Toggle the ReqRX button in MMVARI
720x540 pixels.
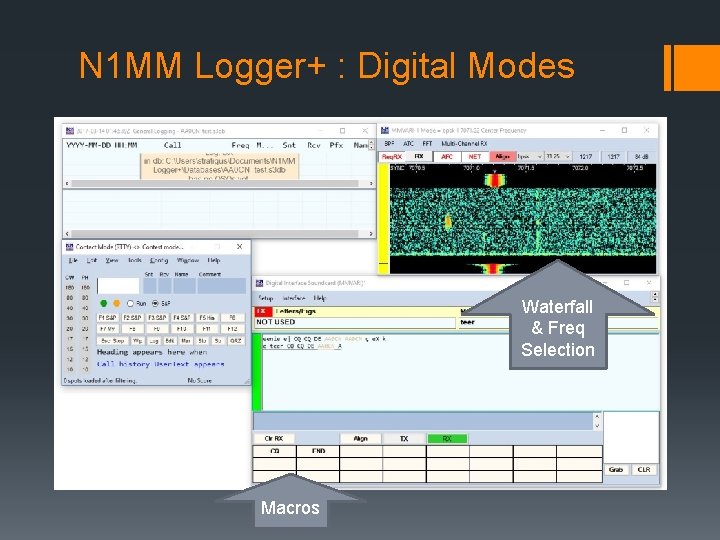tap(392, 157)
